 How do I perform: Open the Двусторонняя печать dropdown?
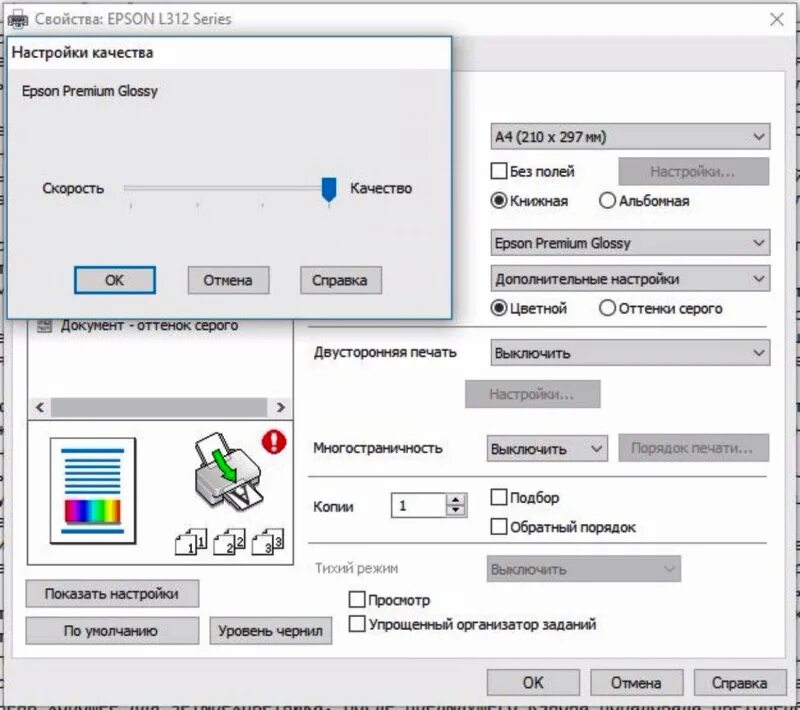[x=630, y=353]
